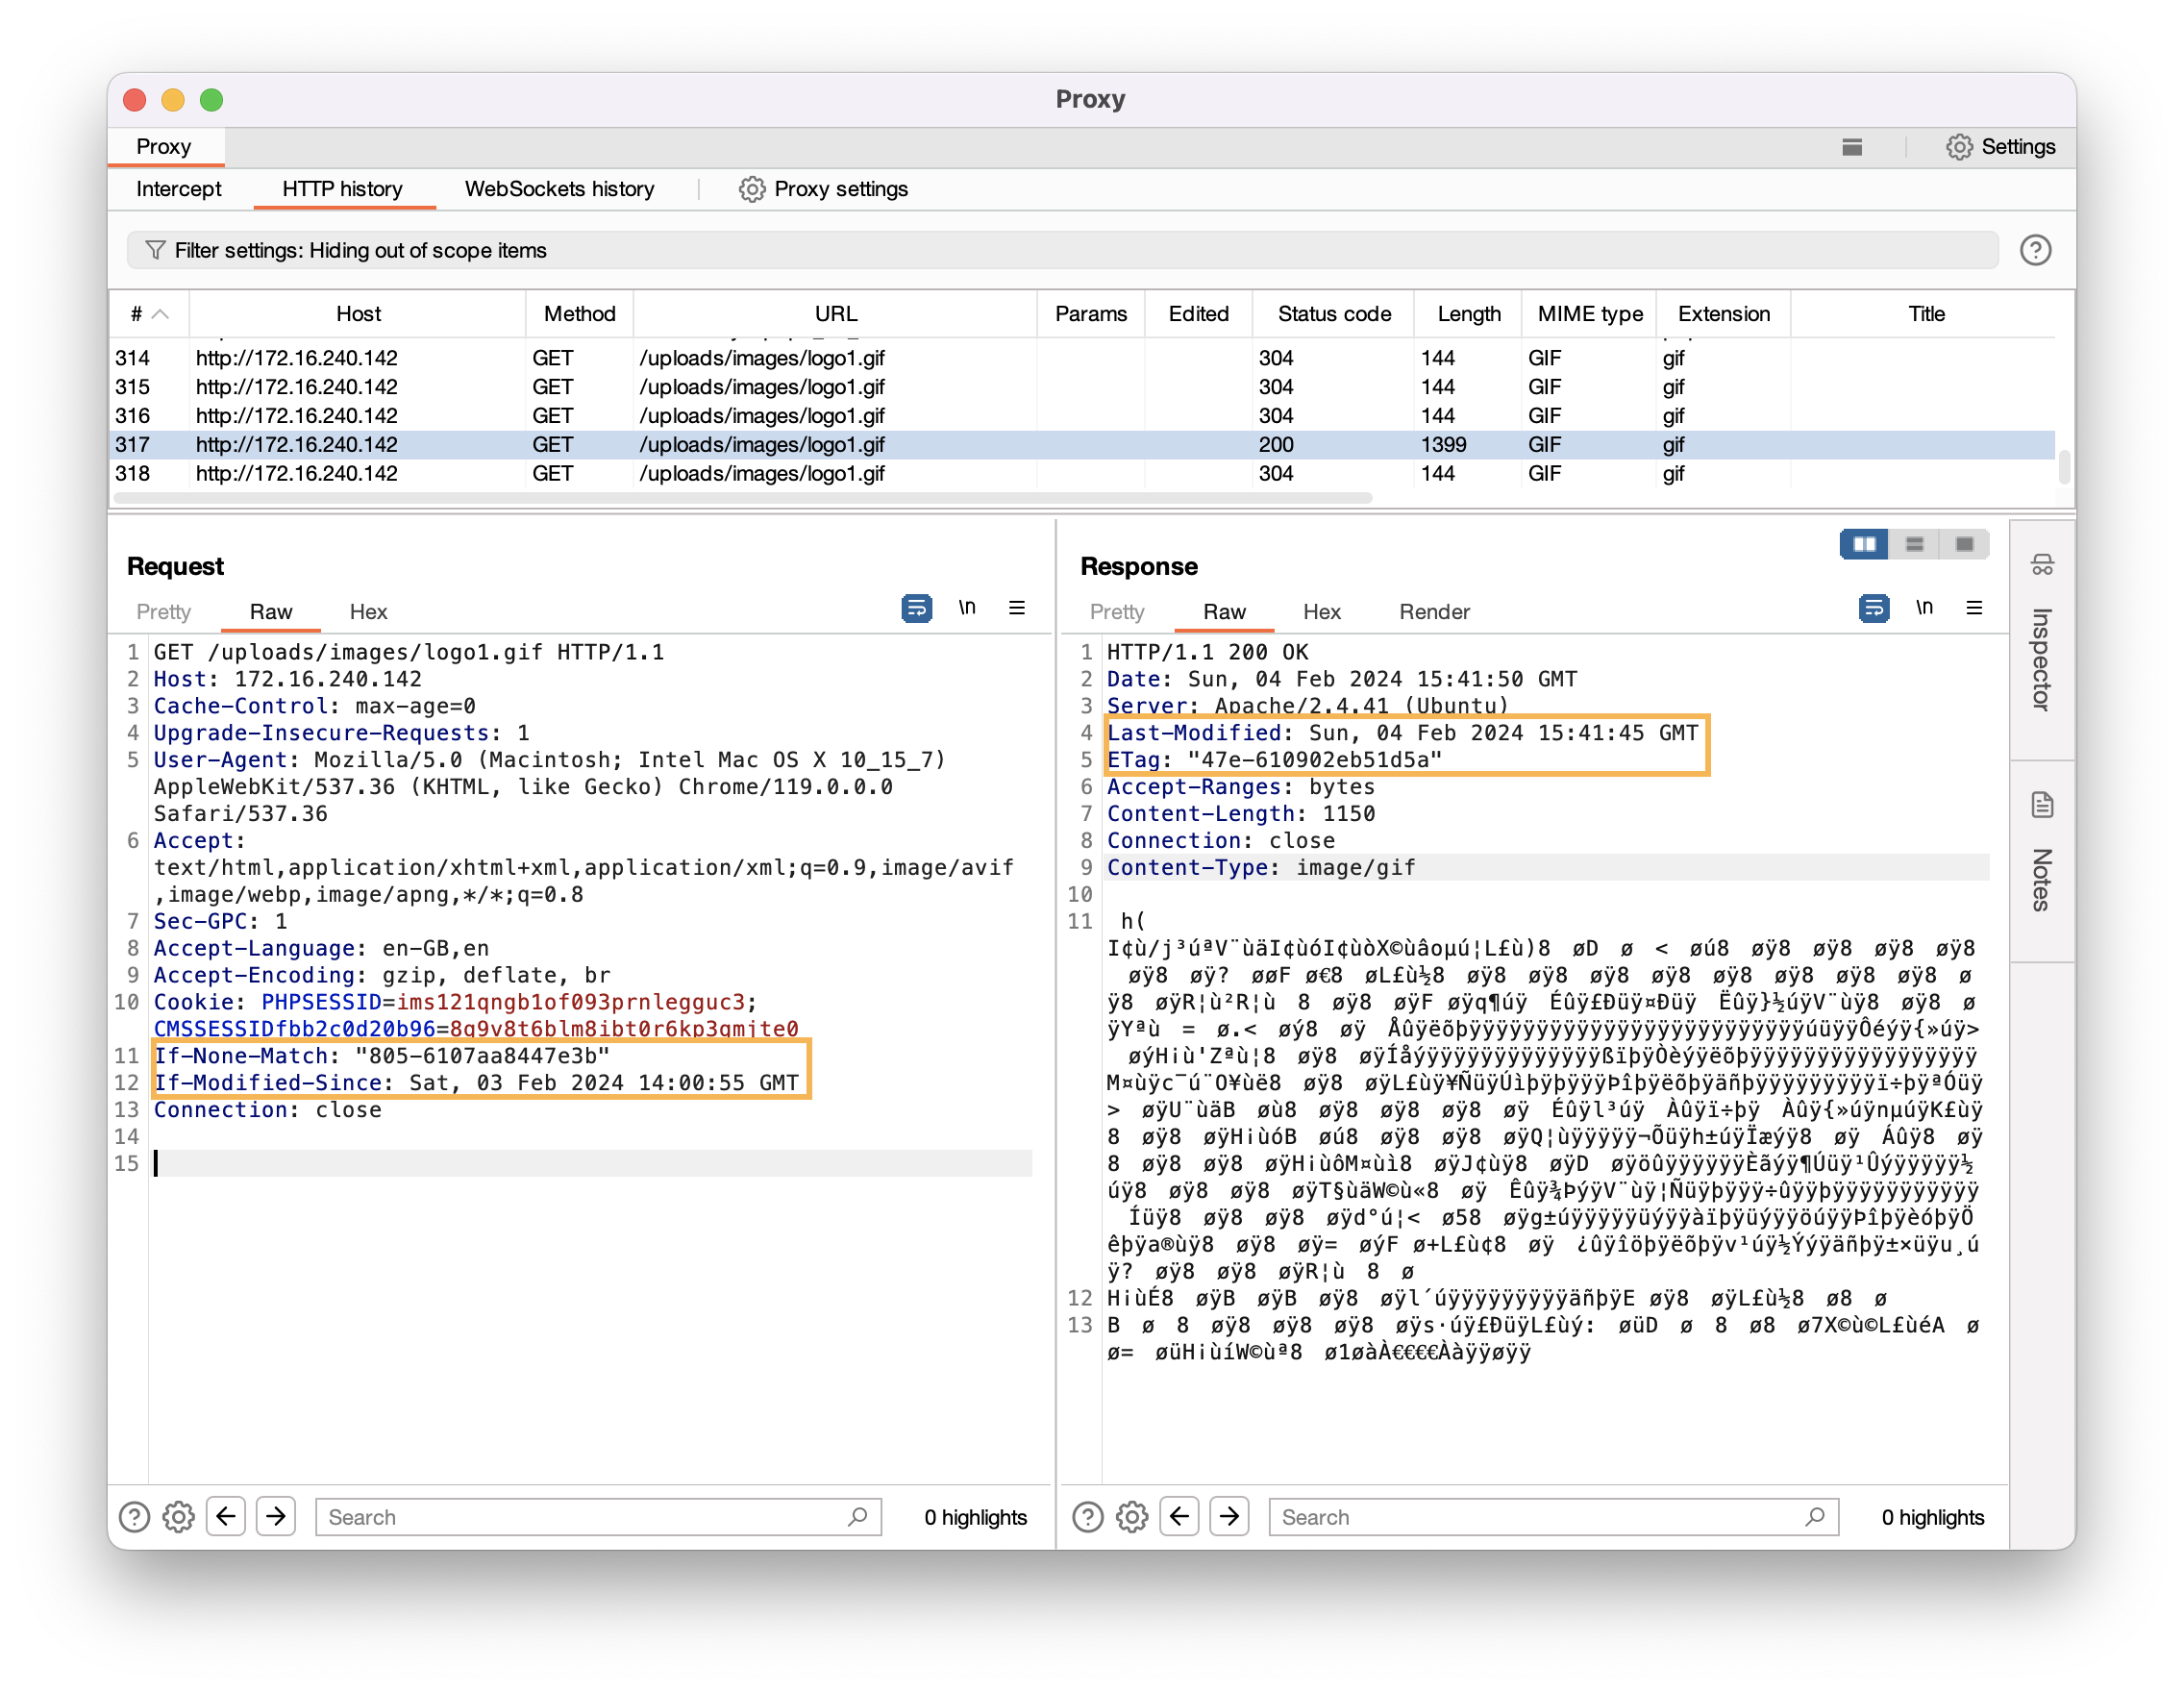Toggle Response word wrap icon
Image resolution: width=2184 pixels, height=1692 pixels.
pos(1873,608)
